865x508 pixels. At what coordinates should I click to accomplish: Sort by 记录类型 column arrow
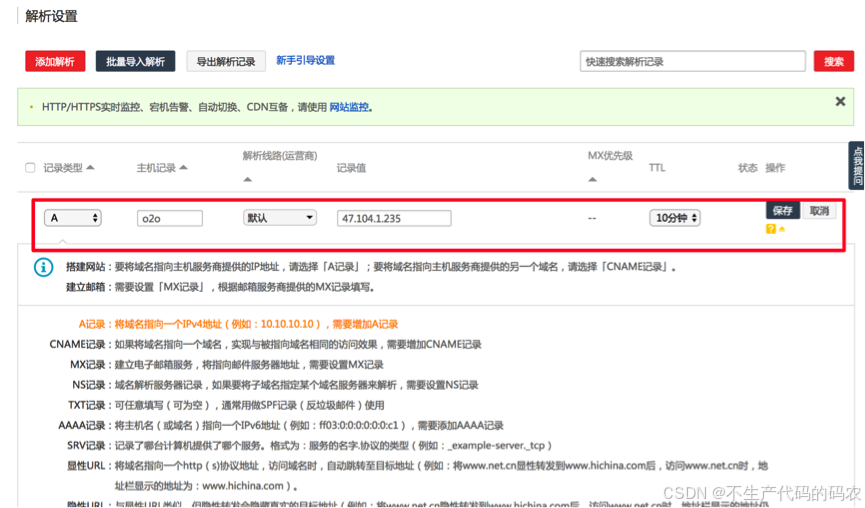[90, 167]
